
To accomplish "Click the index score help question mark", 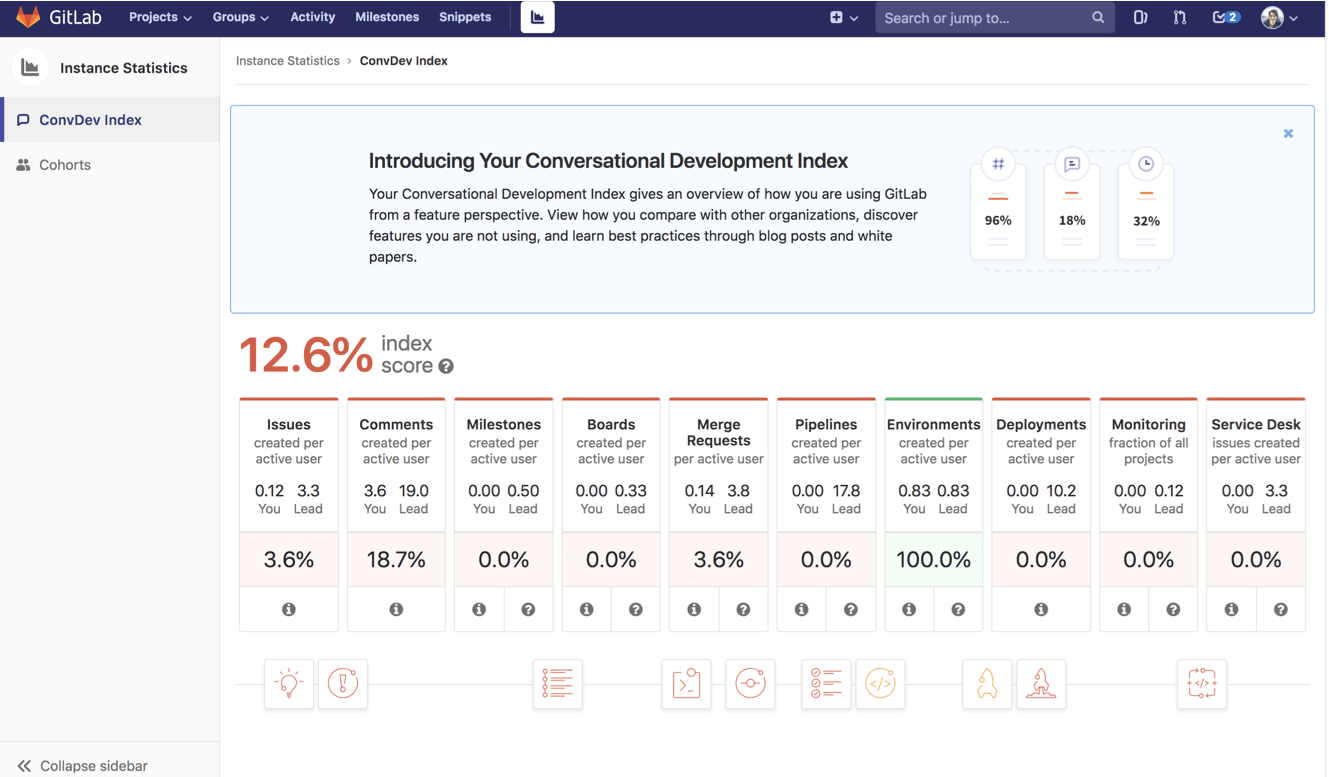I will 446,367.
